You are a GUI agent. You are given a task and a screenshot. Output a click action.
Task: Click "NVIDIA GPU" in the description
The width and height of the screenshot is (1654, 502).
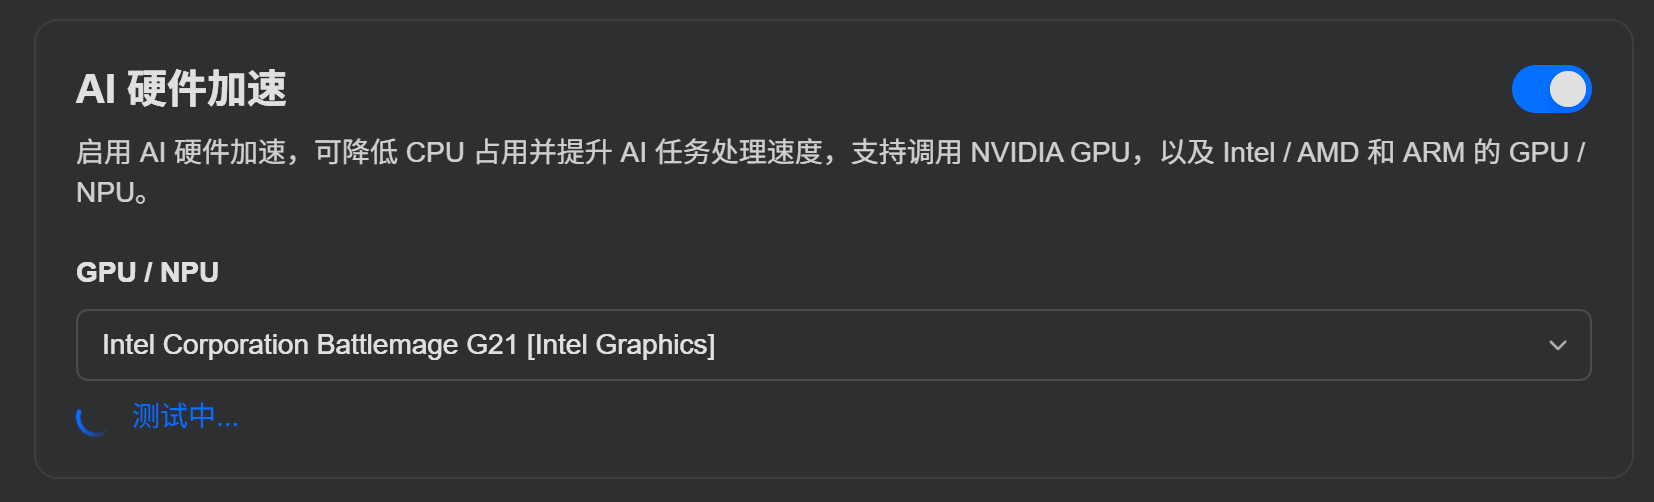pyautogui.click(x=1049, y=152)
